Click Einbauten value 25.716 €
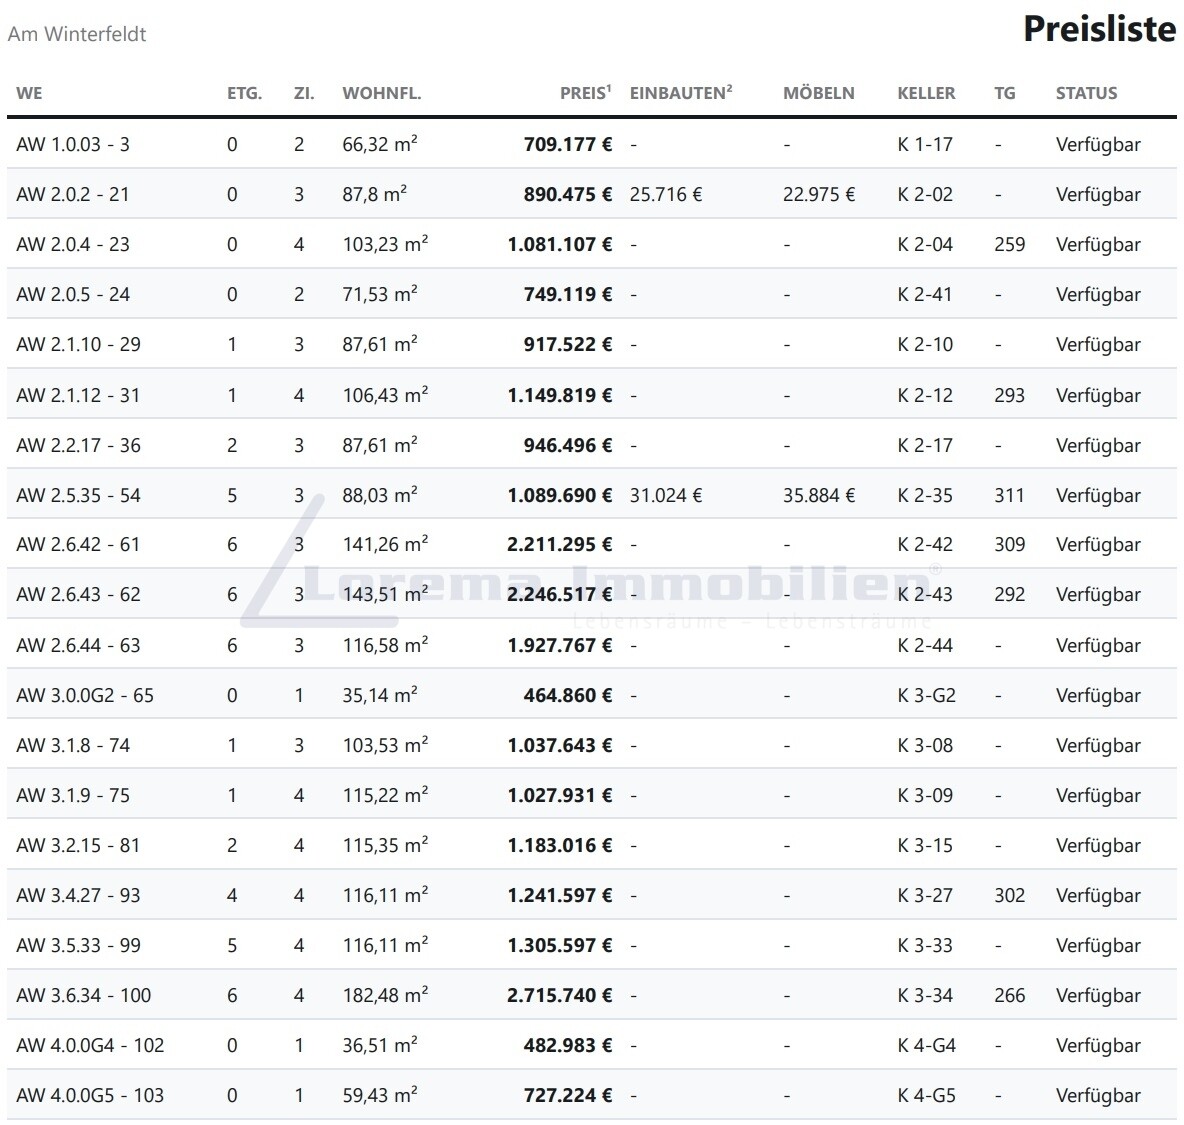Viewport: 1184px width, 1125px height. [666, 195]
